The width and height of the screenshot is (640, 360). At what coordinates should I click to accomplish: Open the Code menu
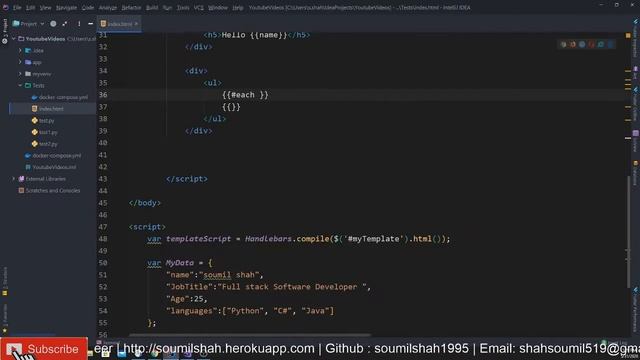88,7
